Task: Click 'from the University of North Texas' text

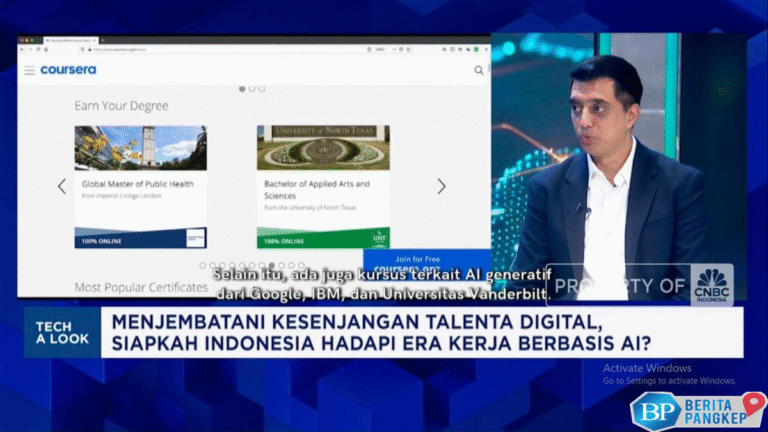Action: click(x=310, y=208)
